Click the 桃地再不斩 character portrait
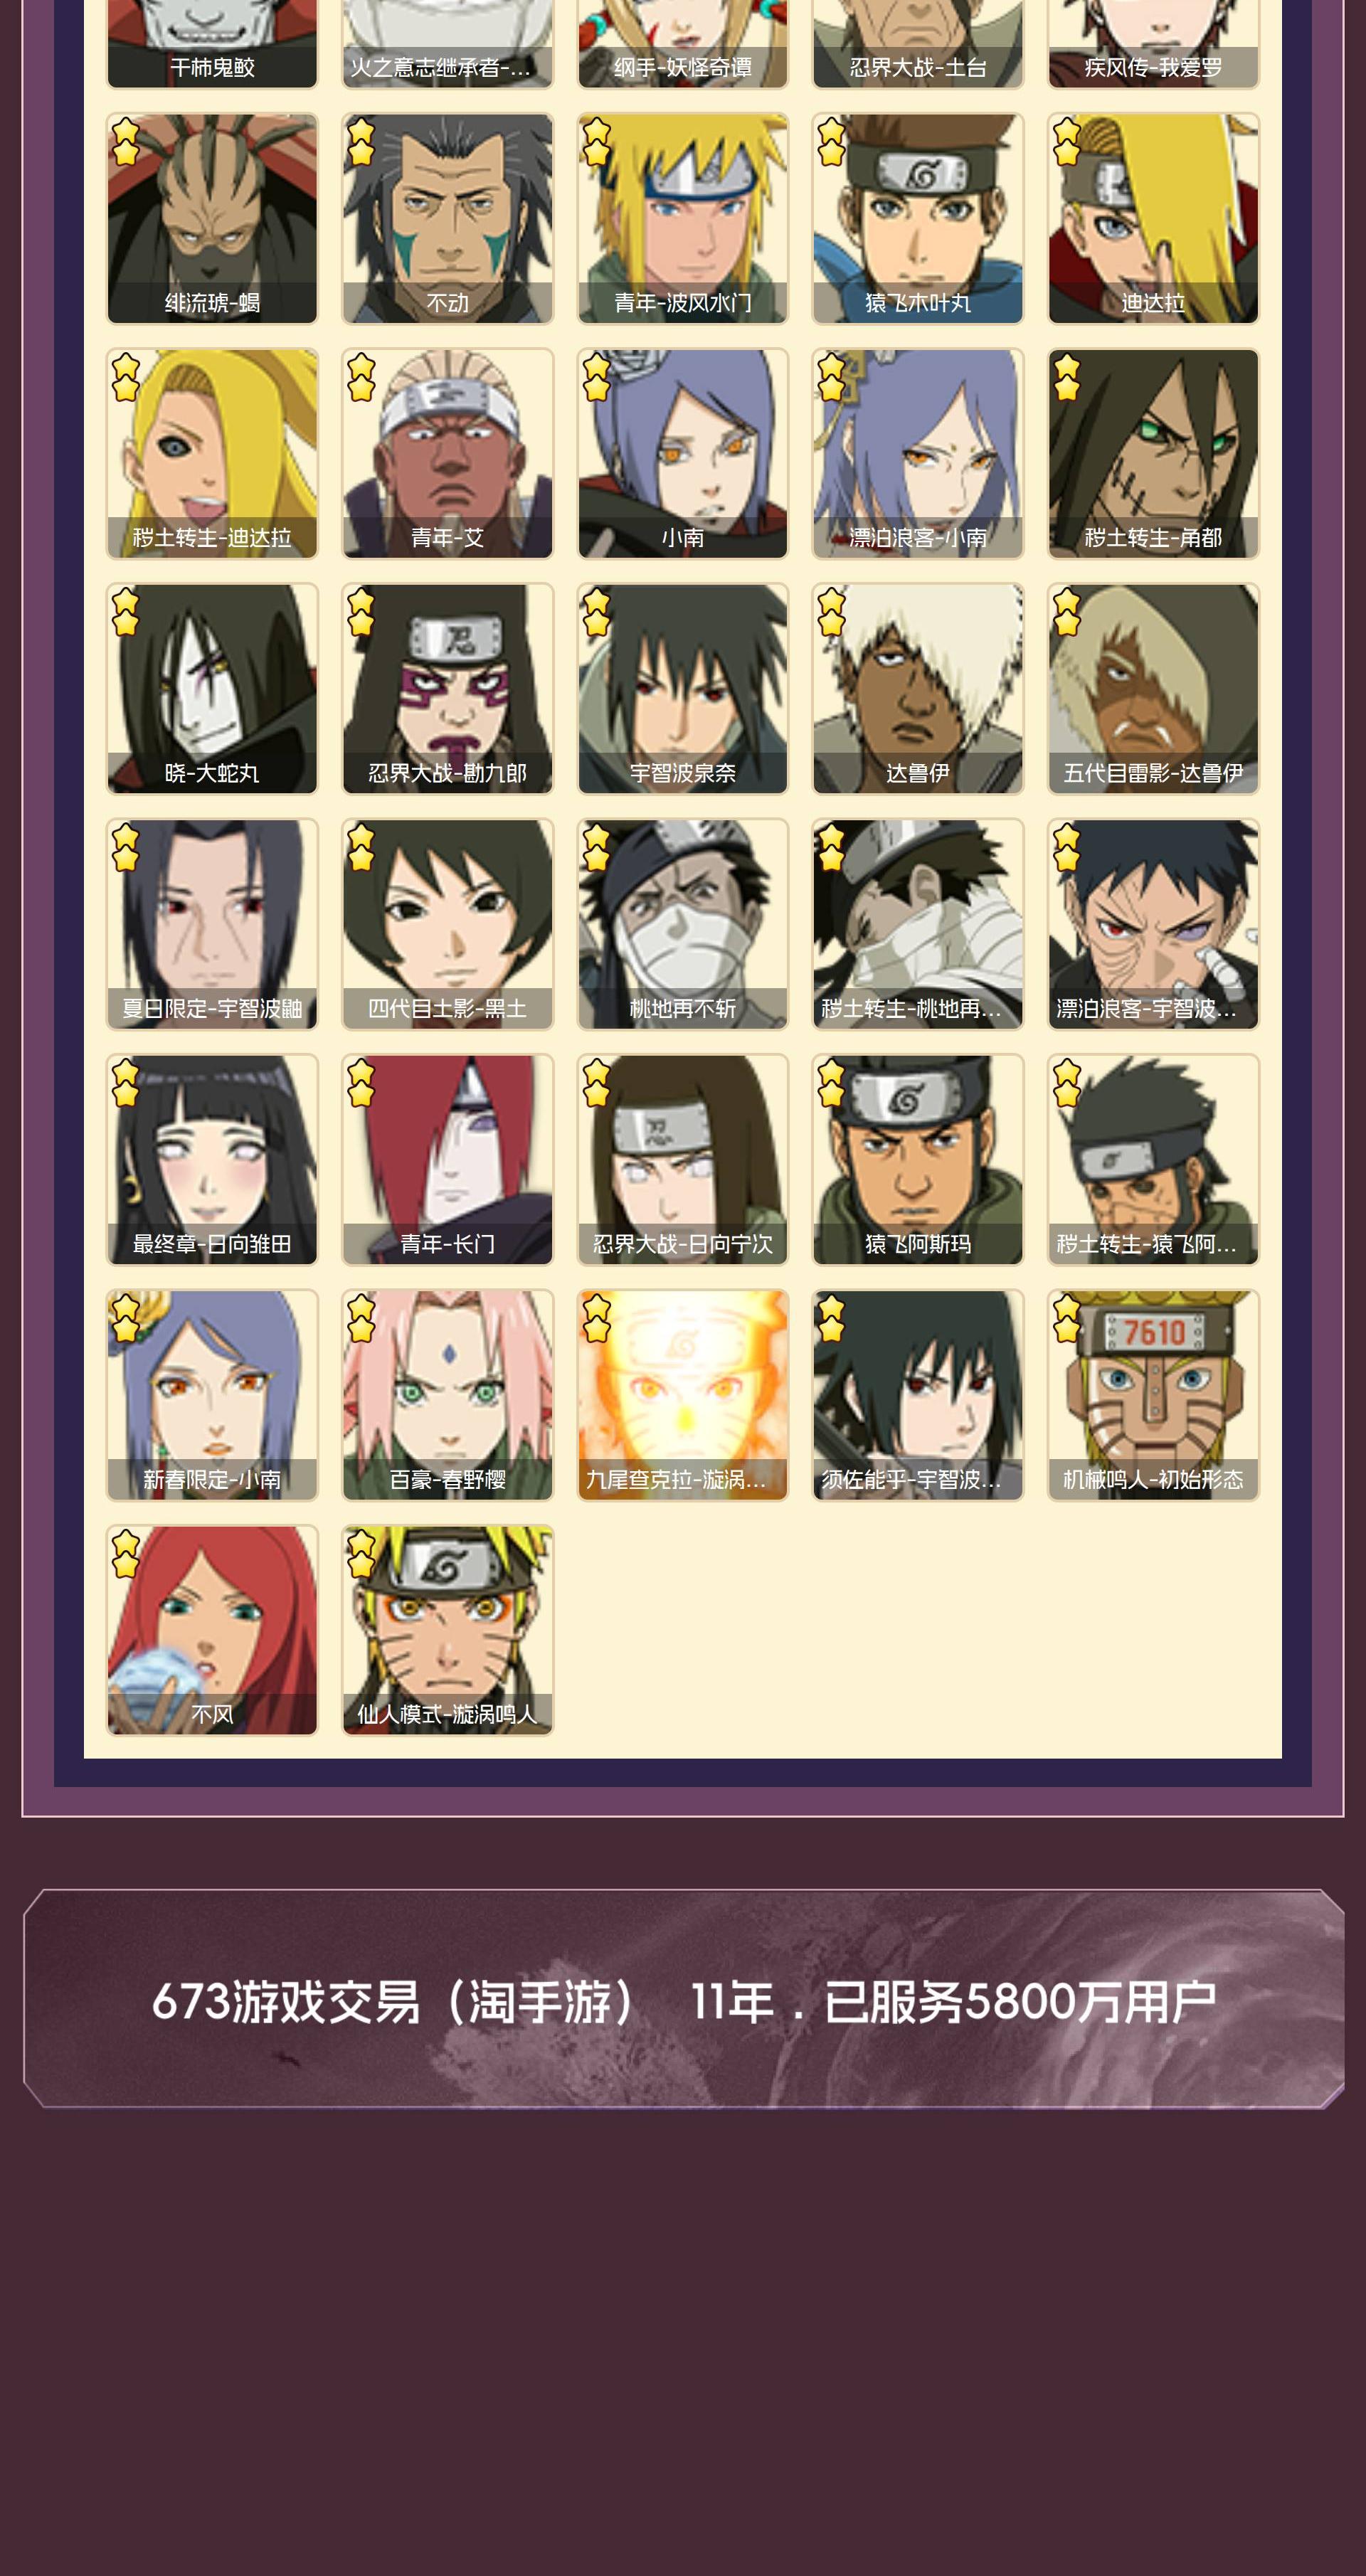Viewport: 1366px width, 2576px height. pyautogui.click(x=683, y=924)
